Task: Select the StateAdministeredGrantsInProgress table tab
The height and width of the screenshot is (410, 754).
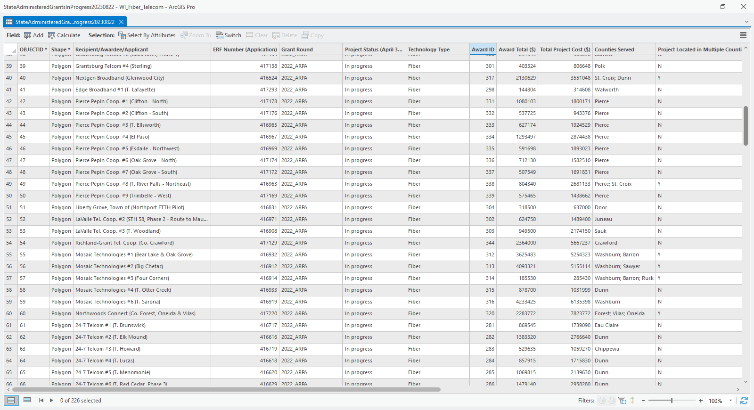Action: (x=58, y=20)
